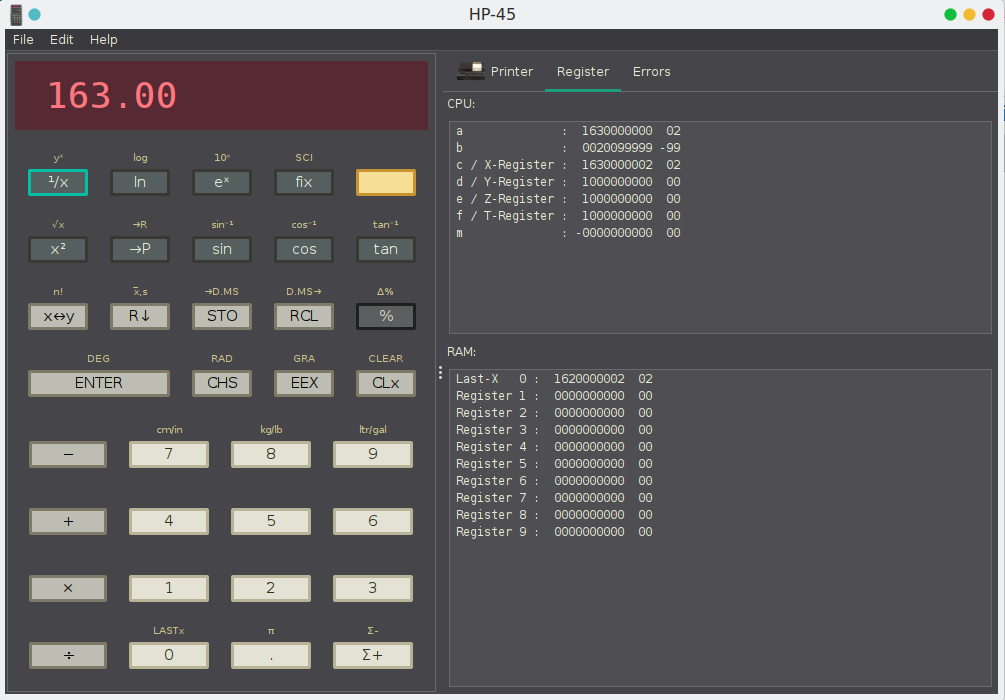
Task: Click the digit 5 key
Action: [x=270, y=521]
